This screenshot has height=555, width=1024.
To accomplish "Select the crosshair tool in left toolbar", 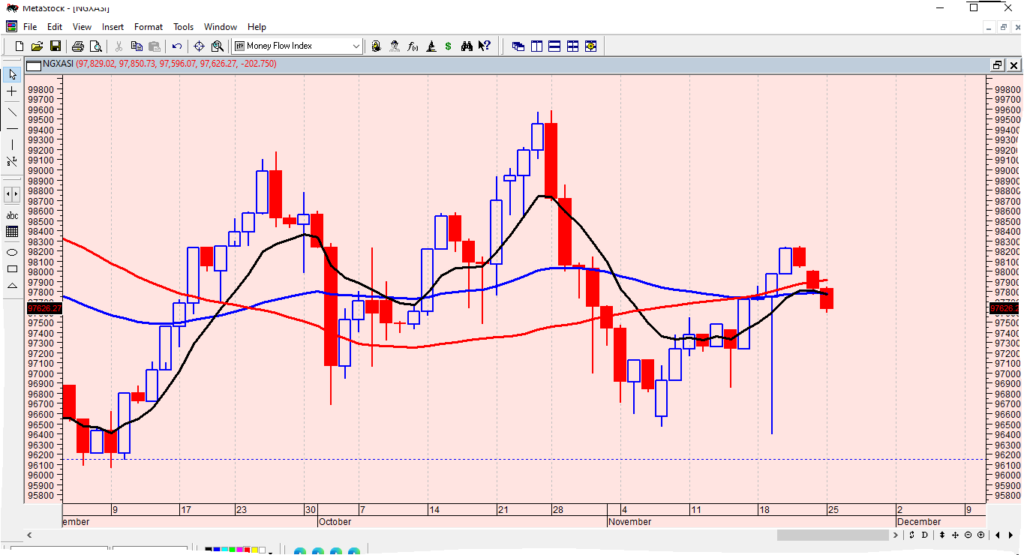I will coord(12,91).
